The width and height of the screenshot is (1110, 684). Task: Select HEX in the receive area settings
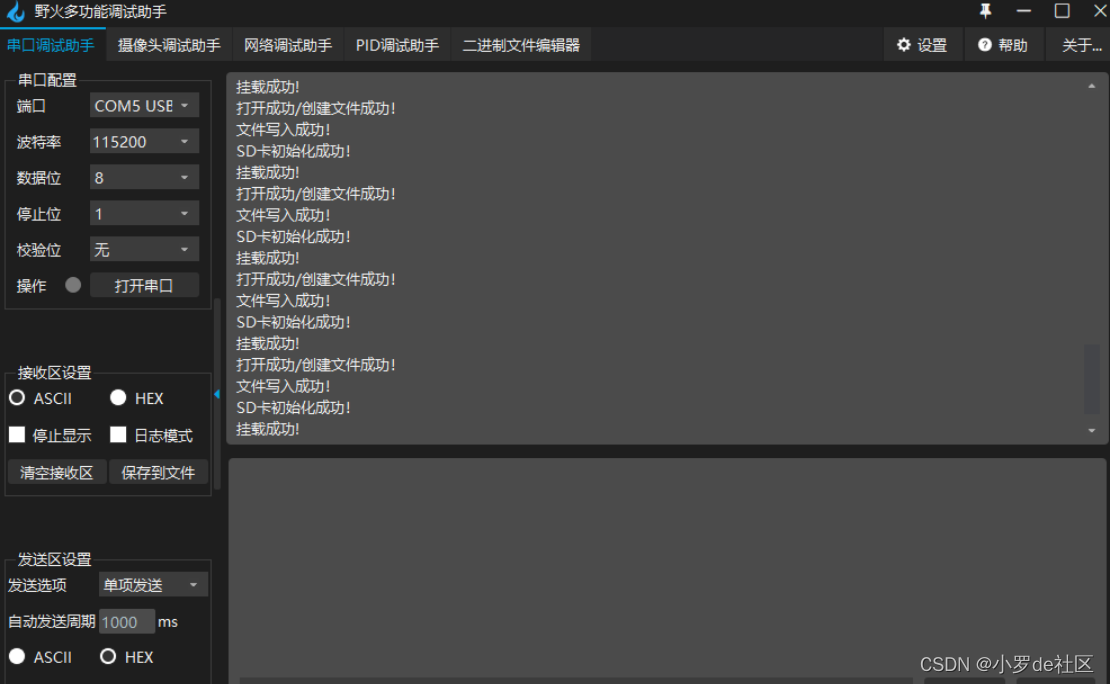(118, 397)
